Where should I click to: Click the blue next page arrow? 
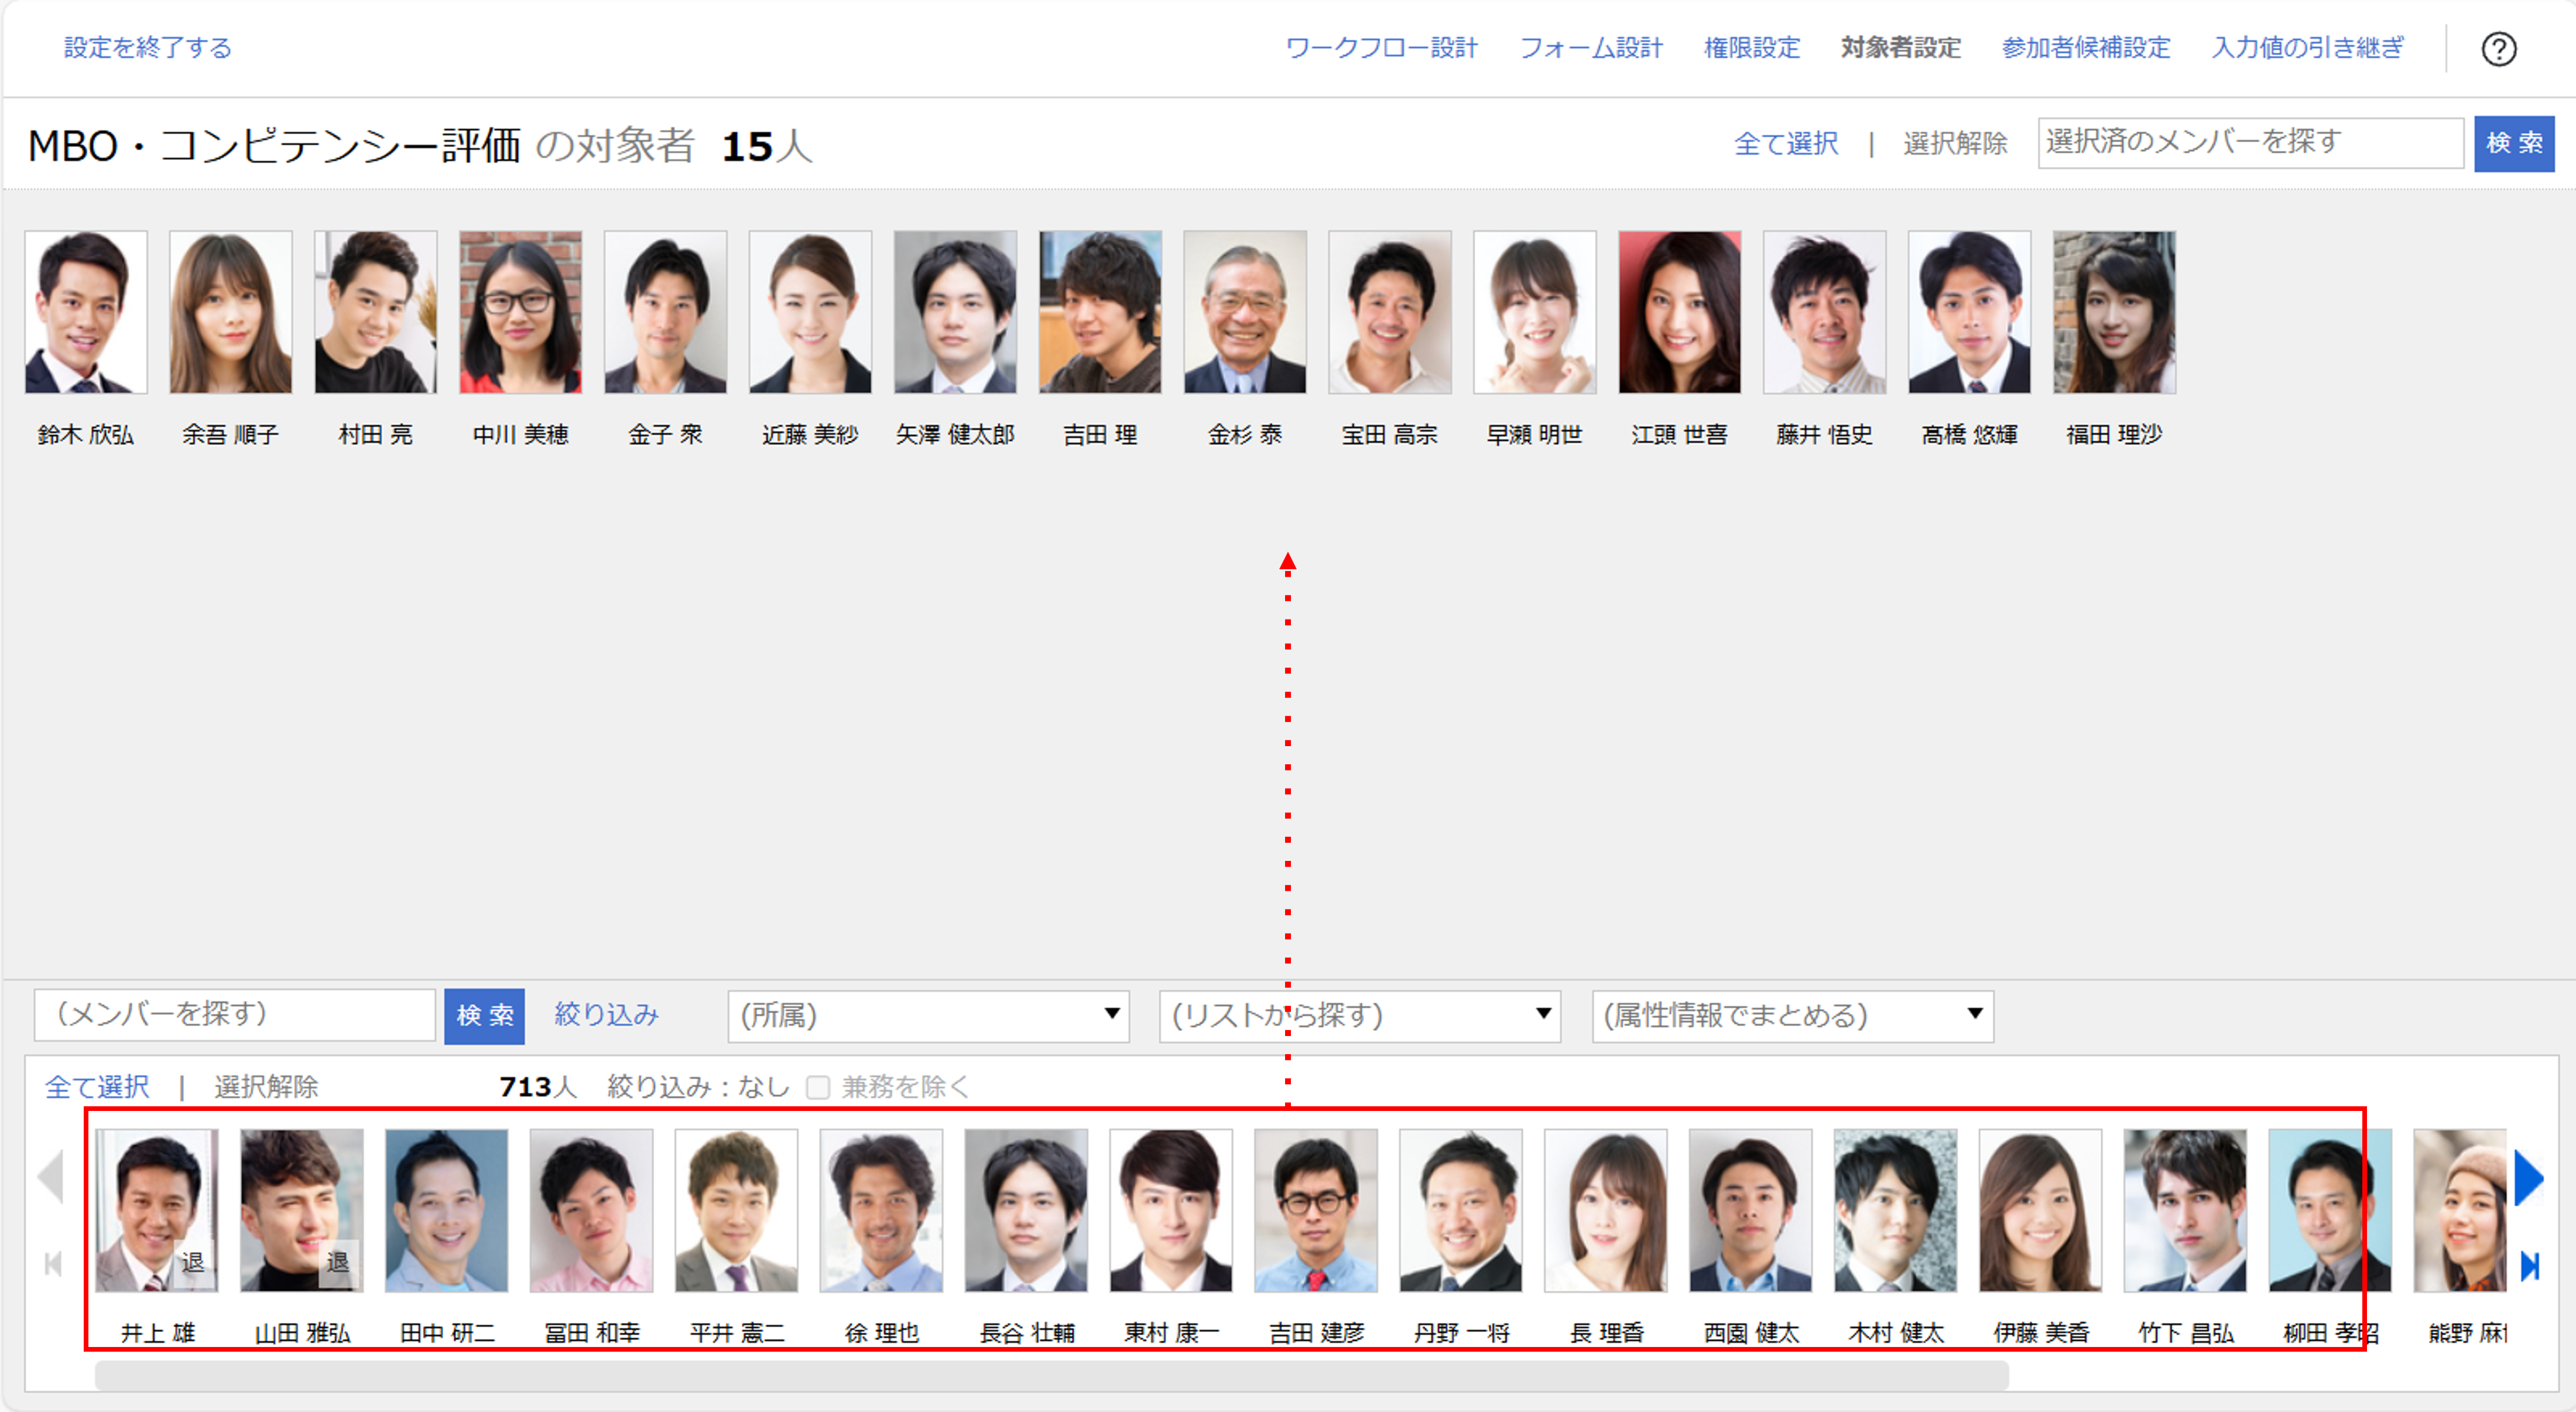2527,1178
